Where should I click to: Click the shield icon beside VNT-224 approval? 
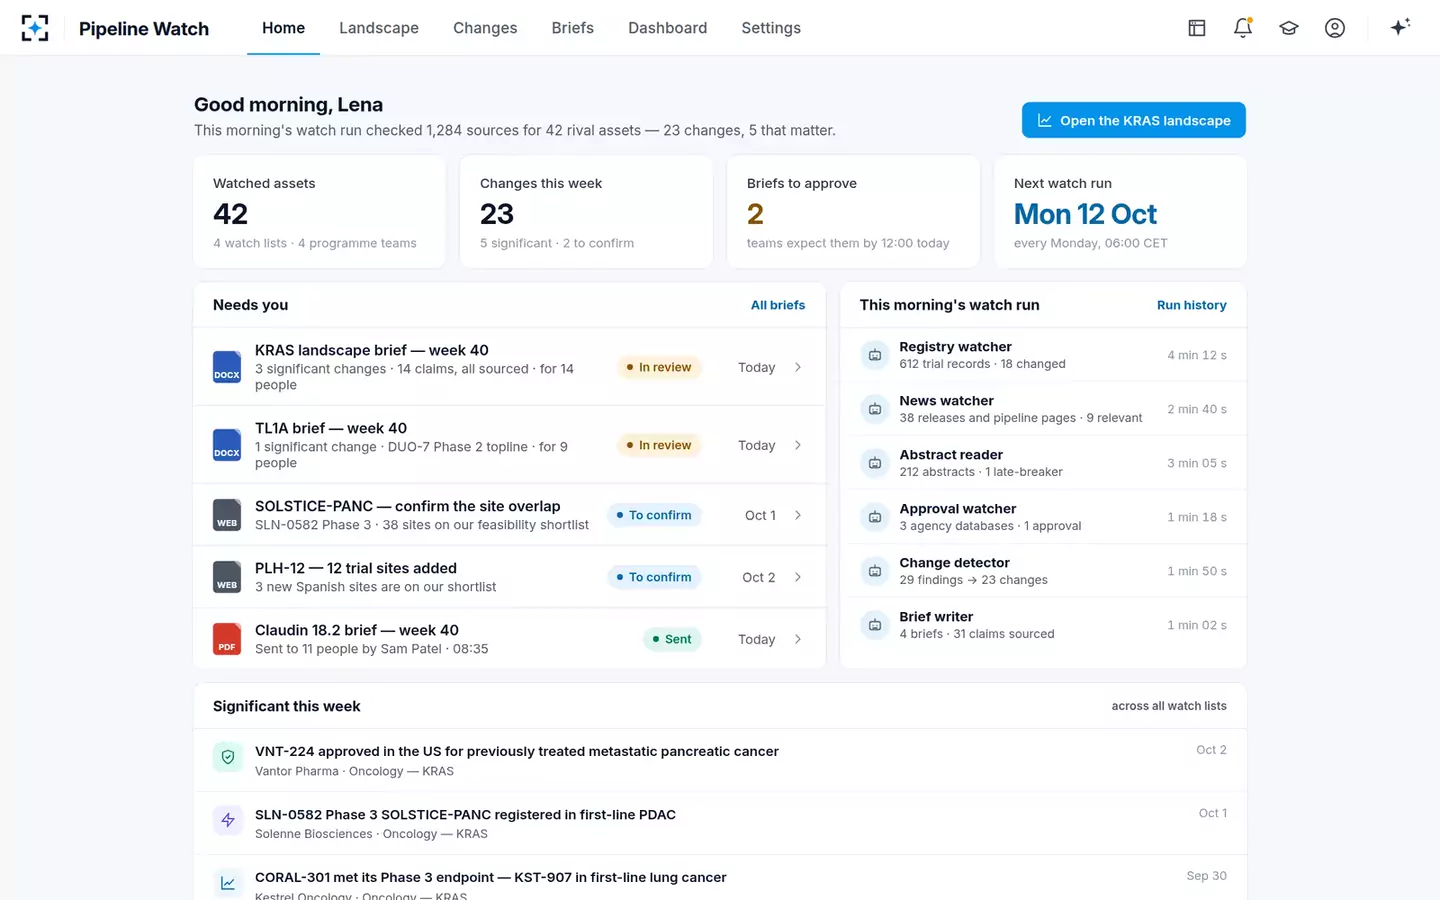pos(228,757)
